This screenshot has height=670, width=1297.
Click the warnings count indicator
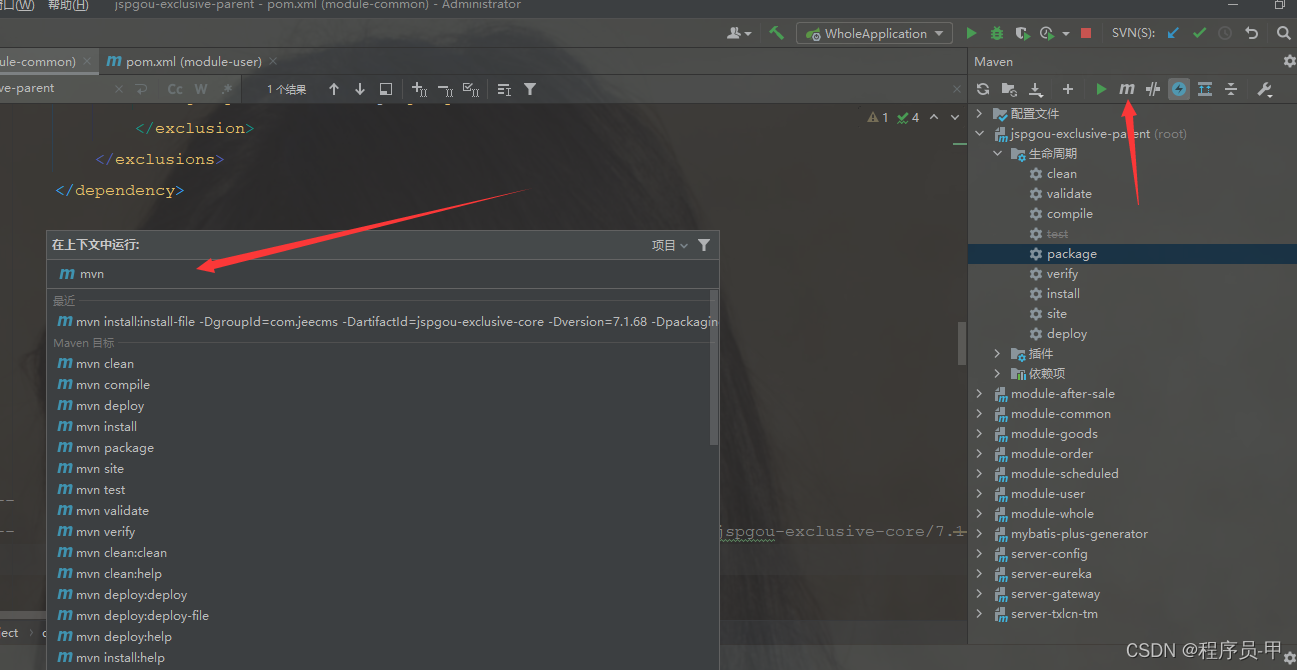878,117
